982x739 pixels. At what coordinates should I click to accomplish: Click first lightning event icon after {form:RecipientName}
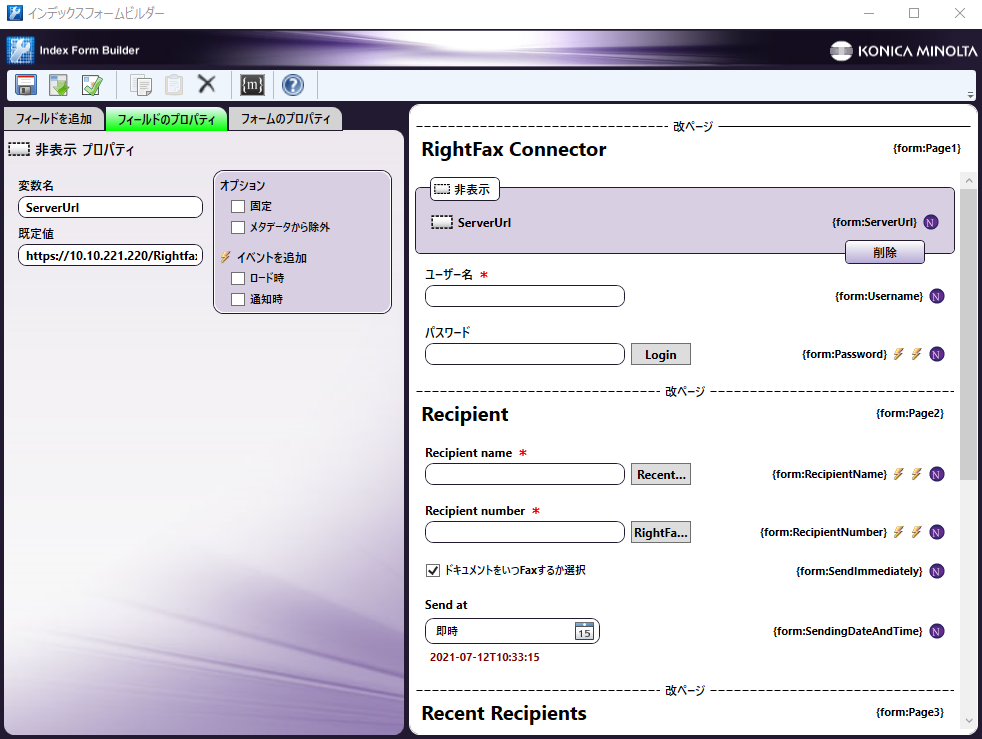coord(899,474)
